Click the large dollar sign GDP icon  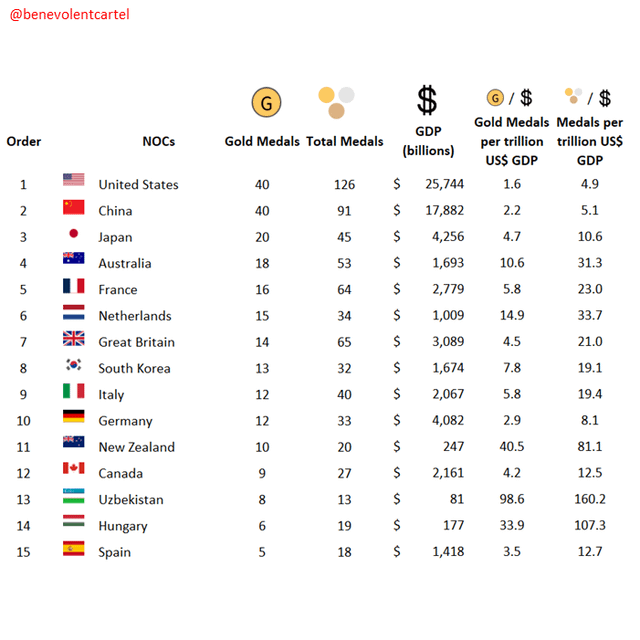point(427,100)
